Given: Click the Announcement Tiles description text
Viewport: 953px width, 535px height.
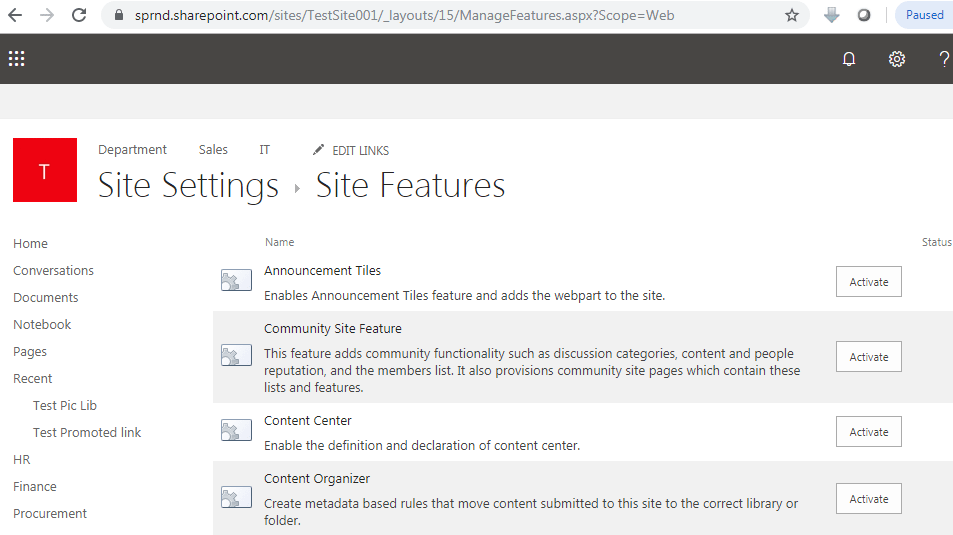Looking at the screenshot, I should pyautogui.click(x=464, y=295).
